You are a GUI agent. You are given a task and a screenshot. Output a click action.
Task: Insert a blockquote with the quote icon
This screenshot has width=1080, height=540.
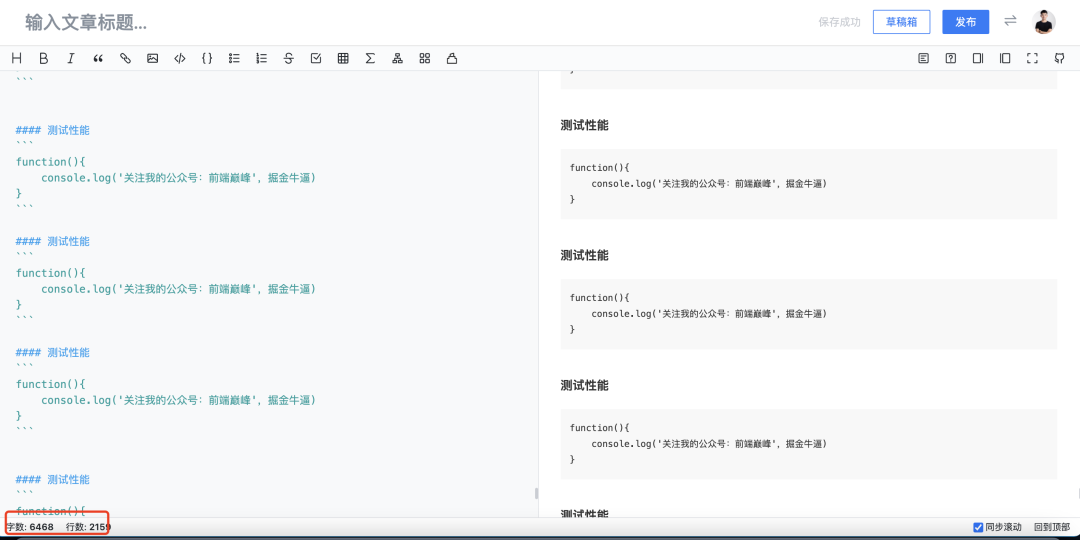coord(98,59)
